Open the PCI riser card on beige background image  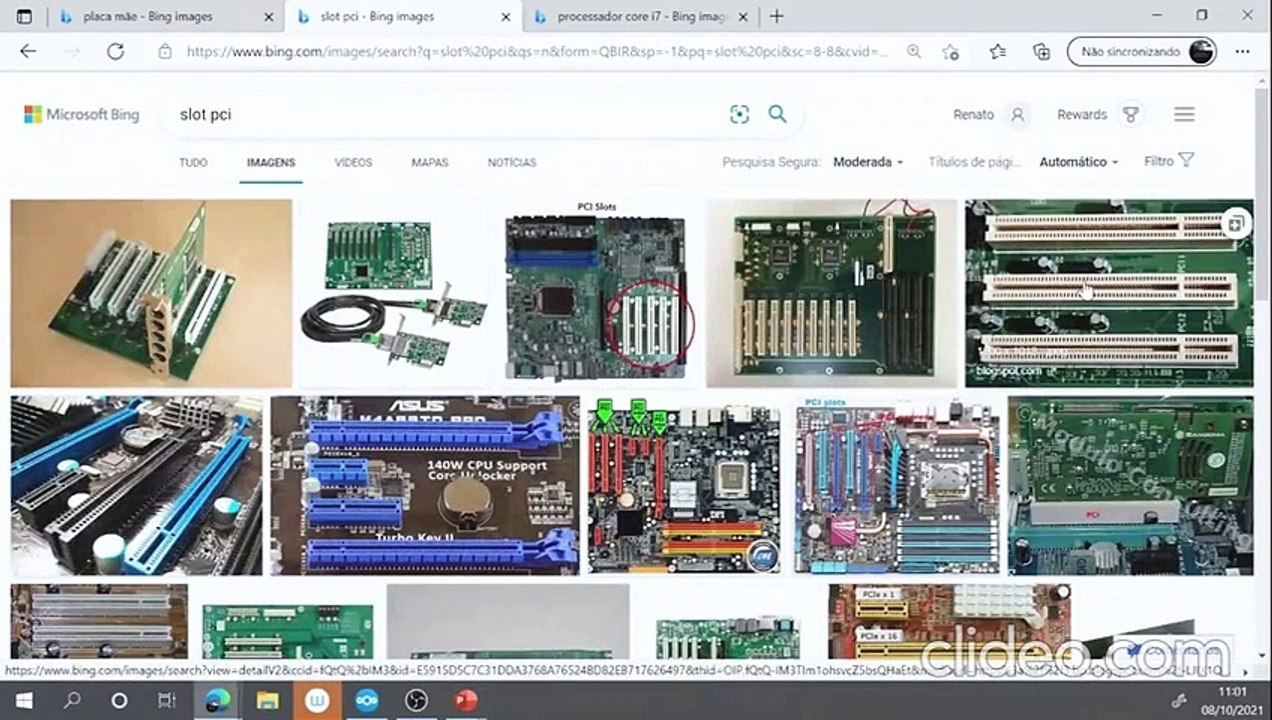[x=151, y=293]
